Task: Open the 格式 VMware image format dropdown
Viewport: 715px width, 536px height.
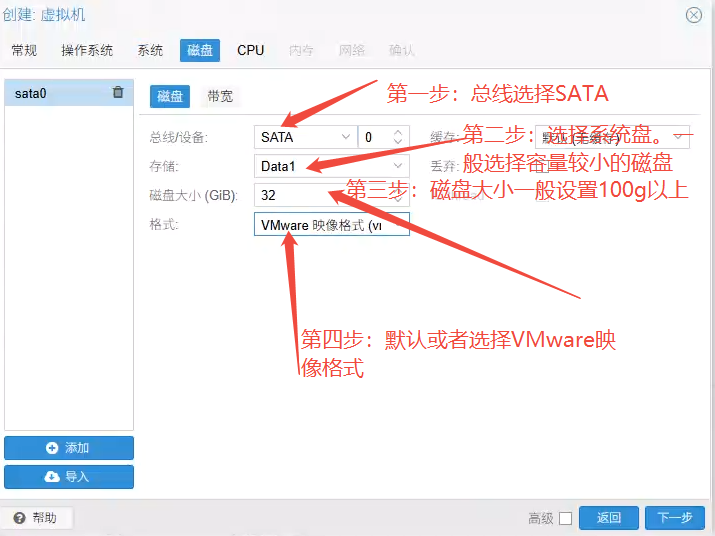Action: click(331, 225)
